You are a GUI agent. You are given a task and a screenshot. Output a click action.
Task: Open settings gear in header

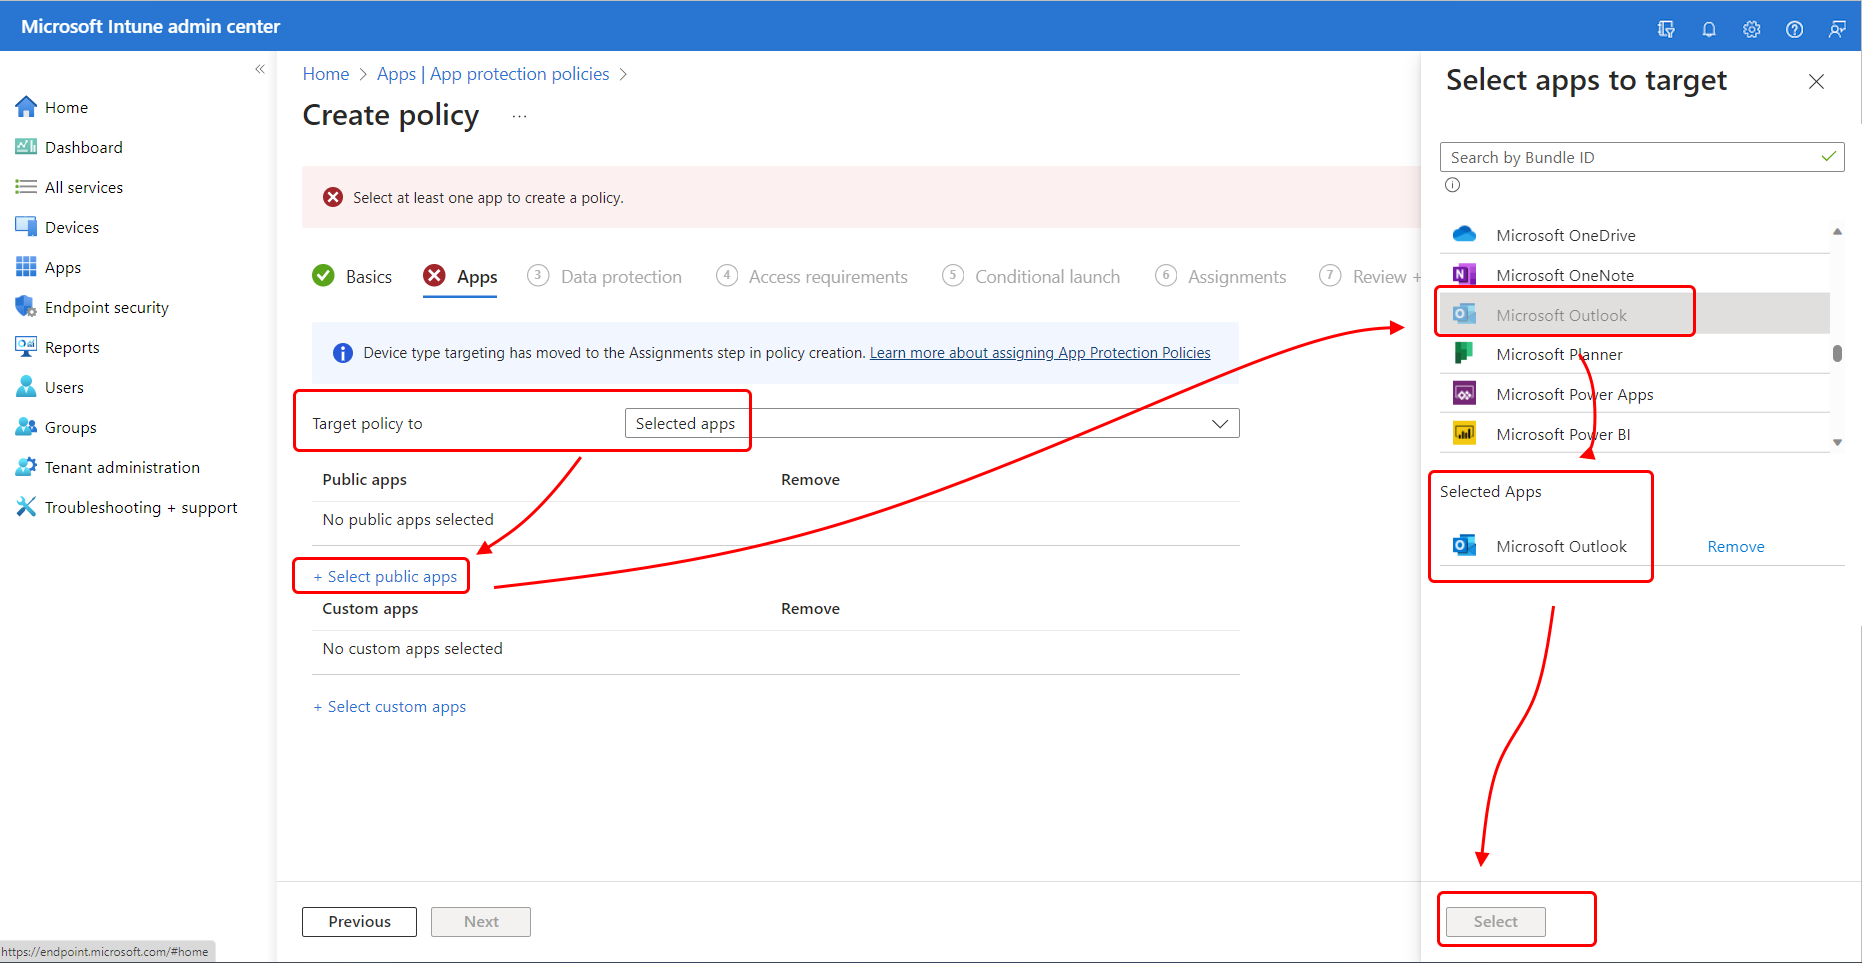pyautogui.click(x=1752, y=29)
